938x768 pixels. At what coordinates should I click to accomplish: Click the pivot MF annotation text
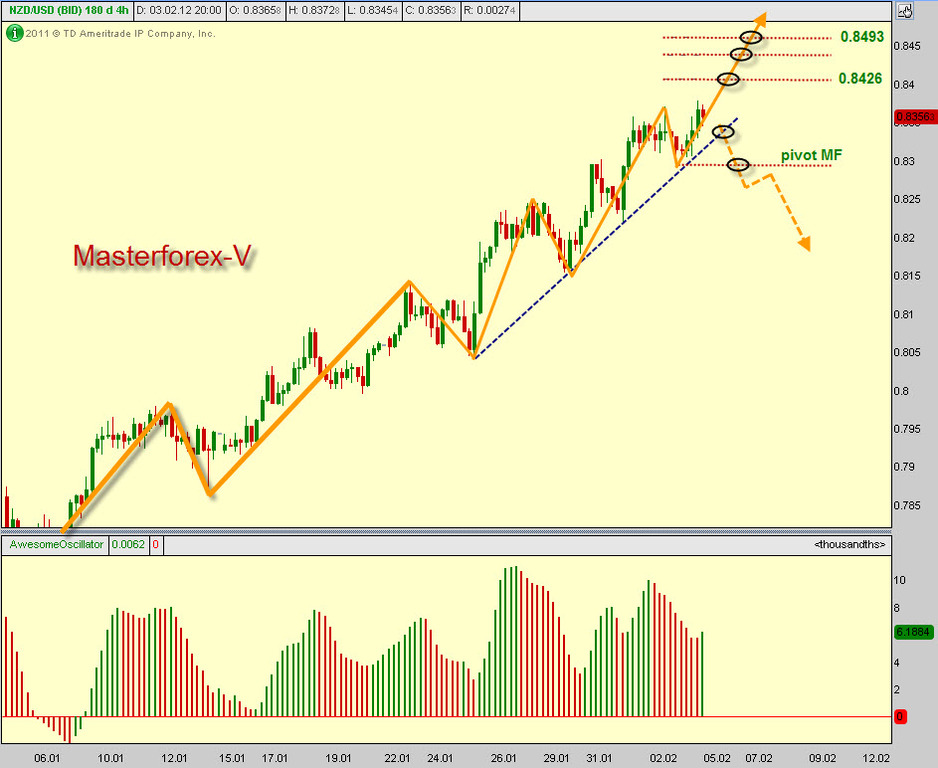point(811,155)
